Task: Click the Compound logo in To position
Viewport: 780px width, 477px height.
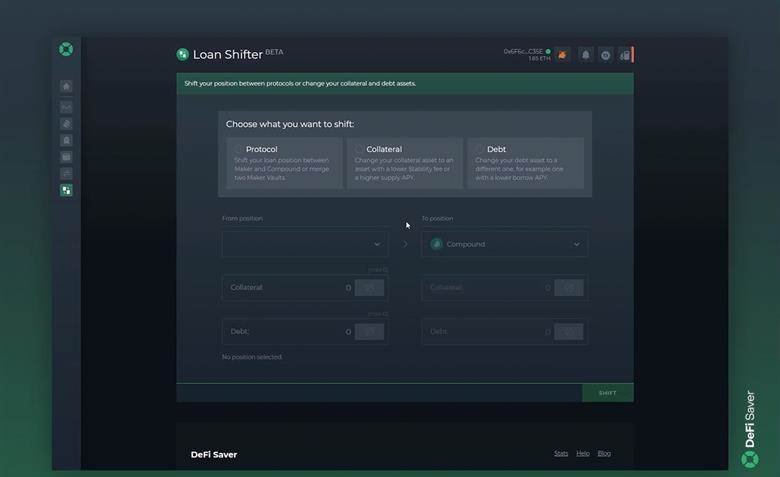Action: click(x=436, y=244)
